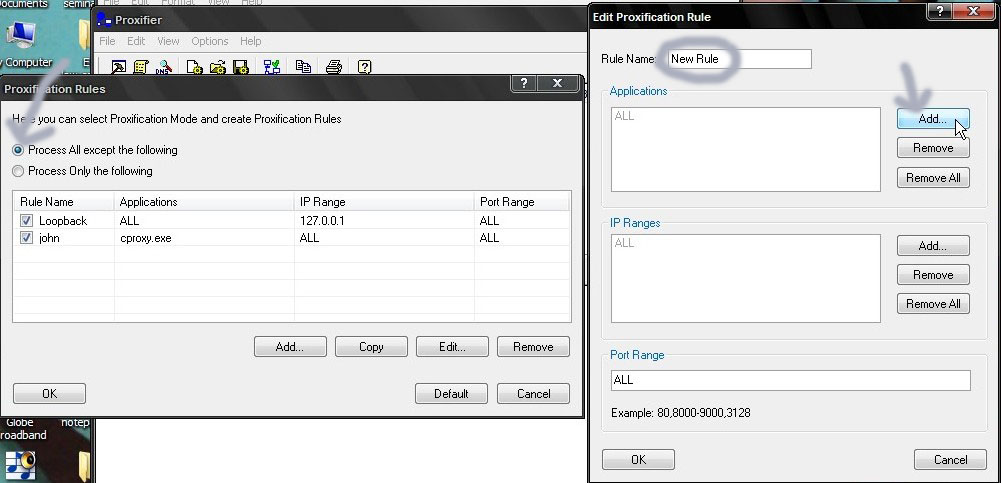
Task: Close the Edit Proxification Rule dialog with X
Action: click(x=974, y=11)
